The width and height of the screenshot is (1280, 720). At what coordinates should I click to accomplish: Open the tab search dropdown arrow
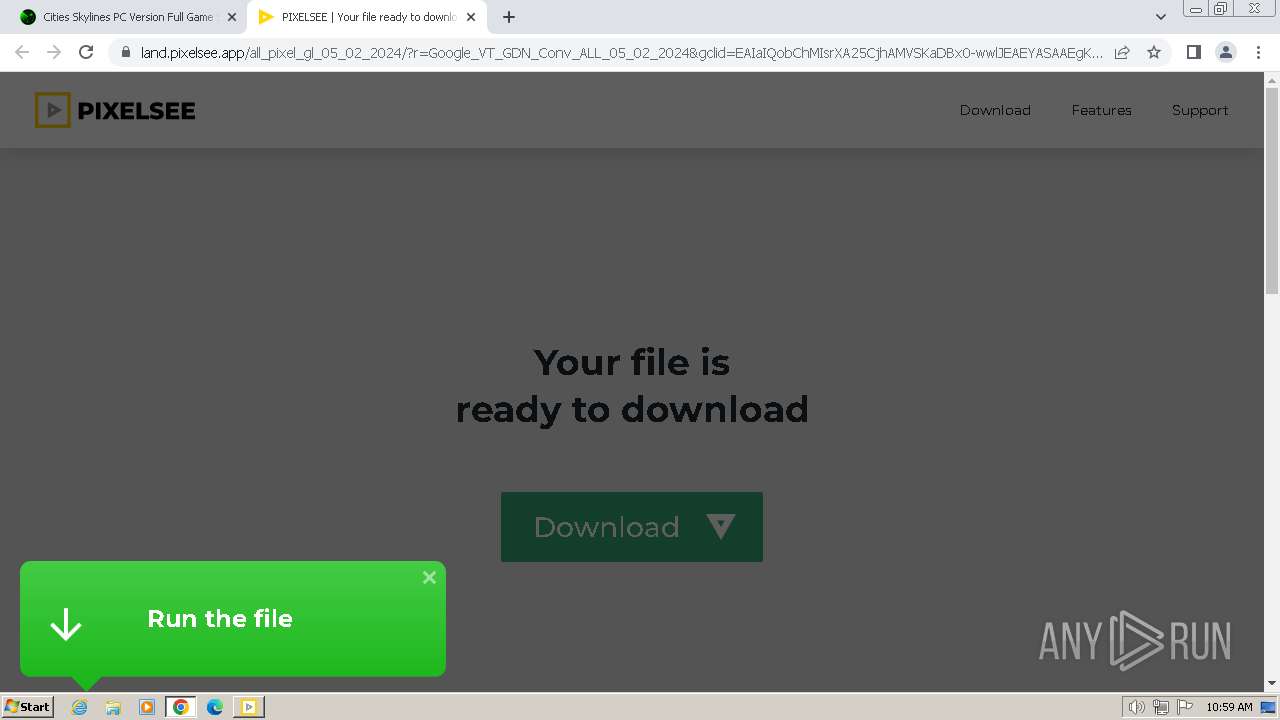(x=1161, y=17)
